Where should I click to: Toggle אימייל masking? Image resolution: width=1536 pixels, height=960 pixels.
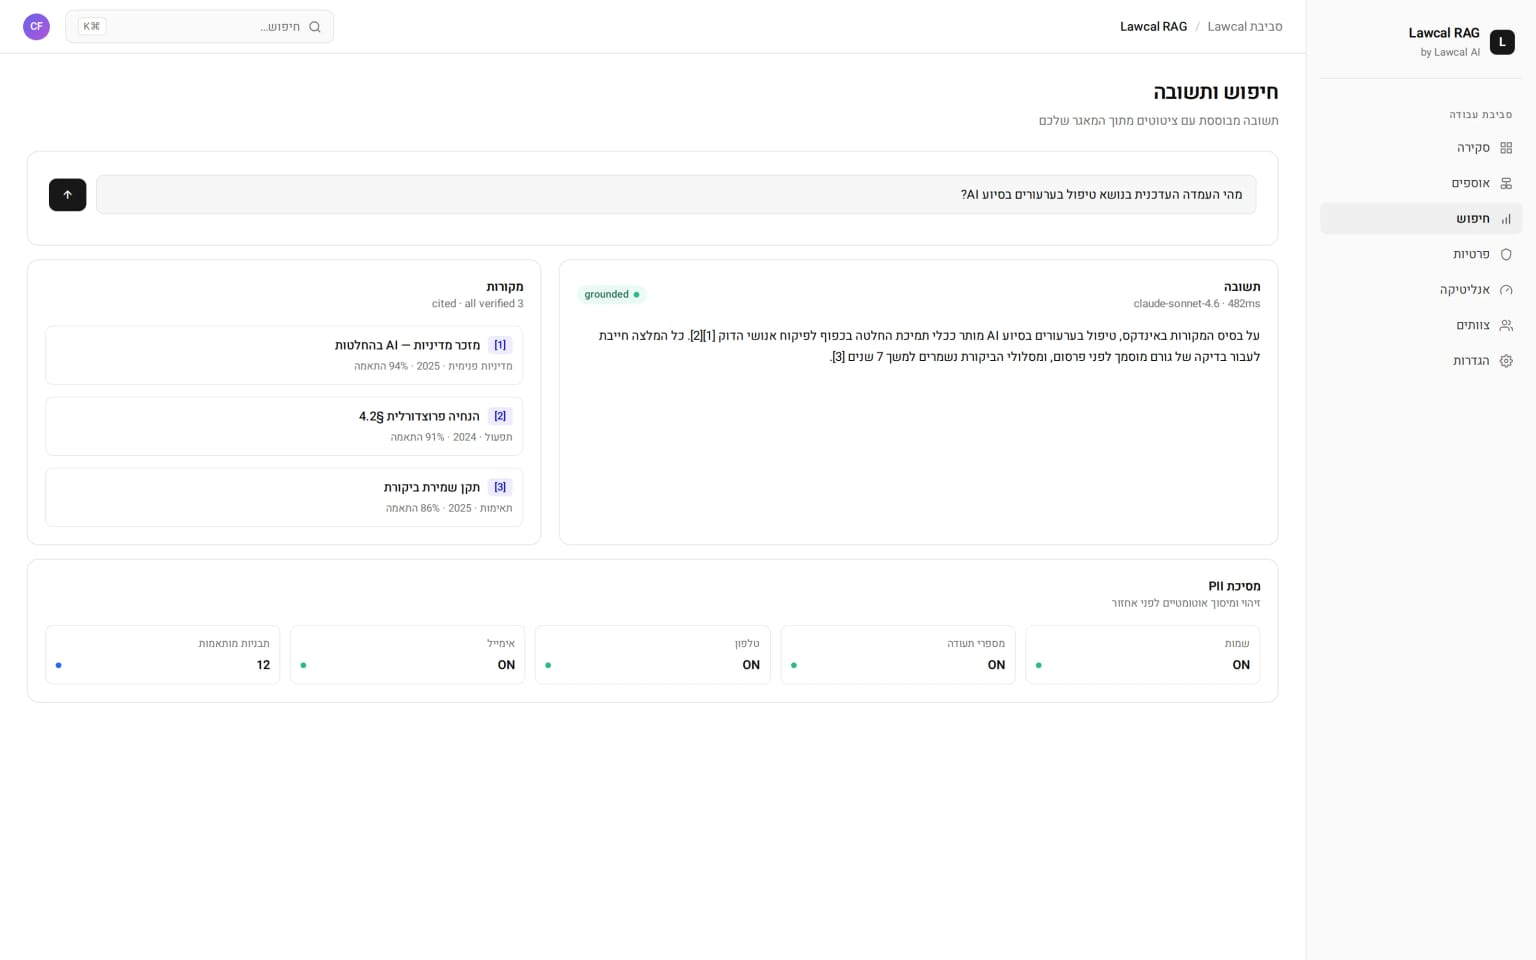click(x=408, y=655)
